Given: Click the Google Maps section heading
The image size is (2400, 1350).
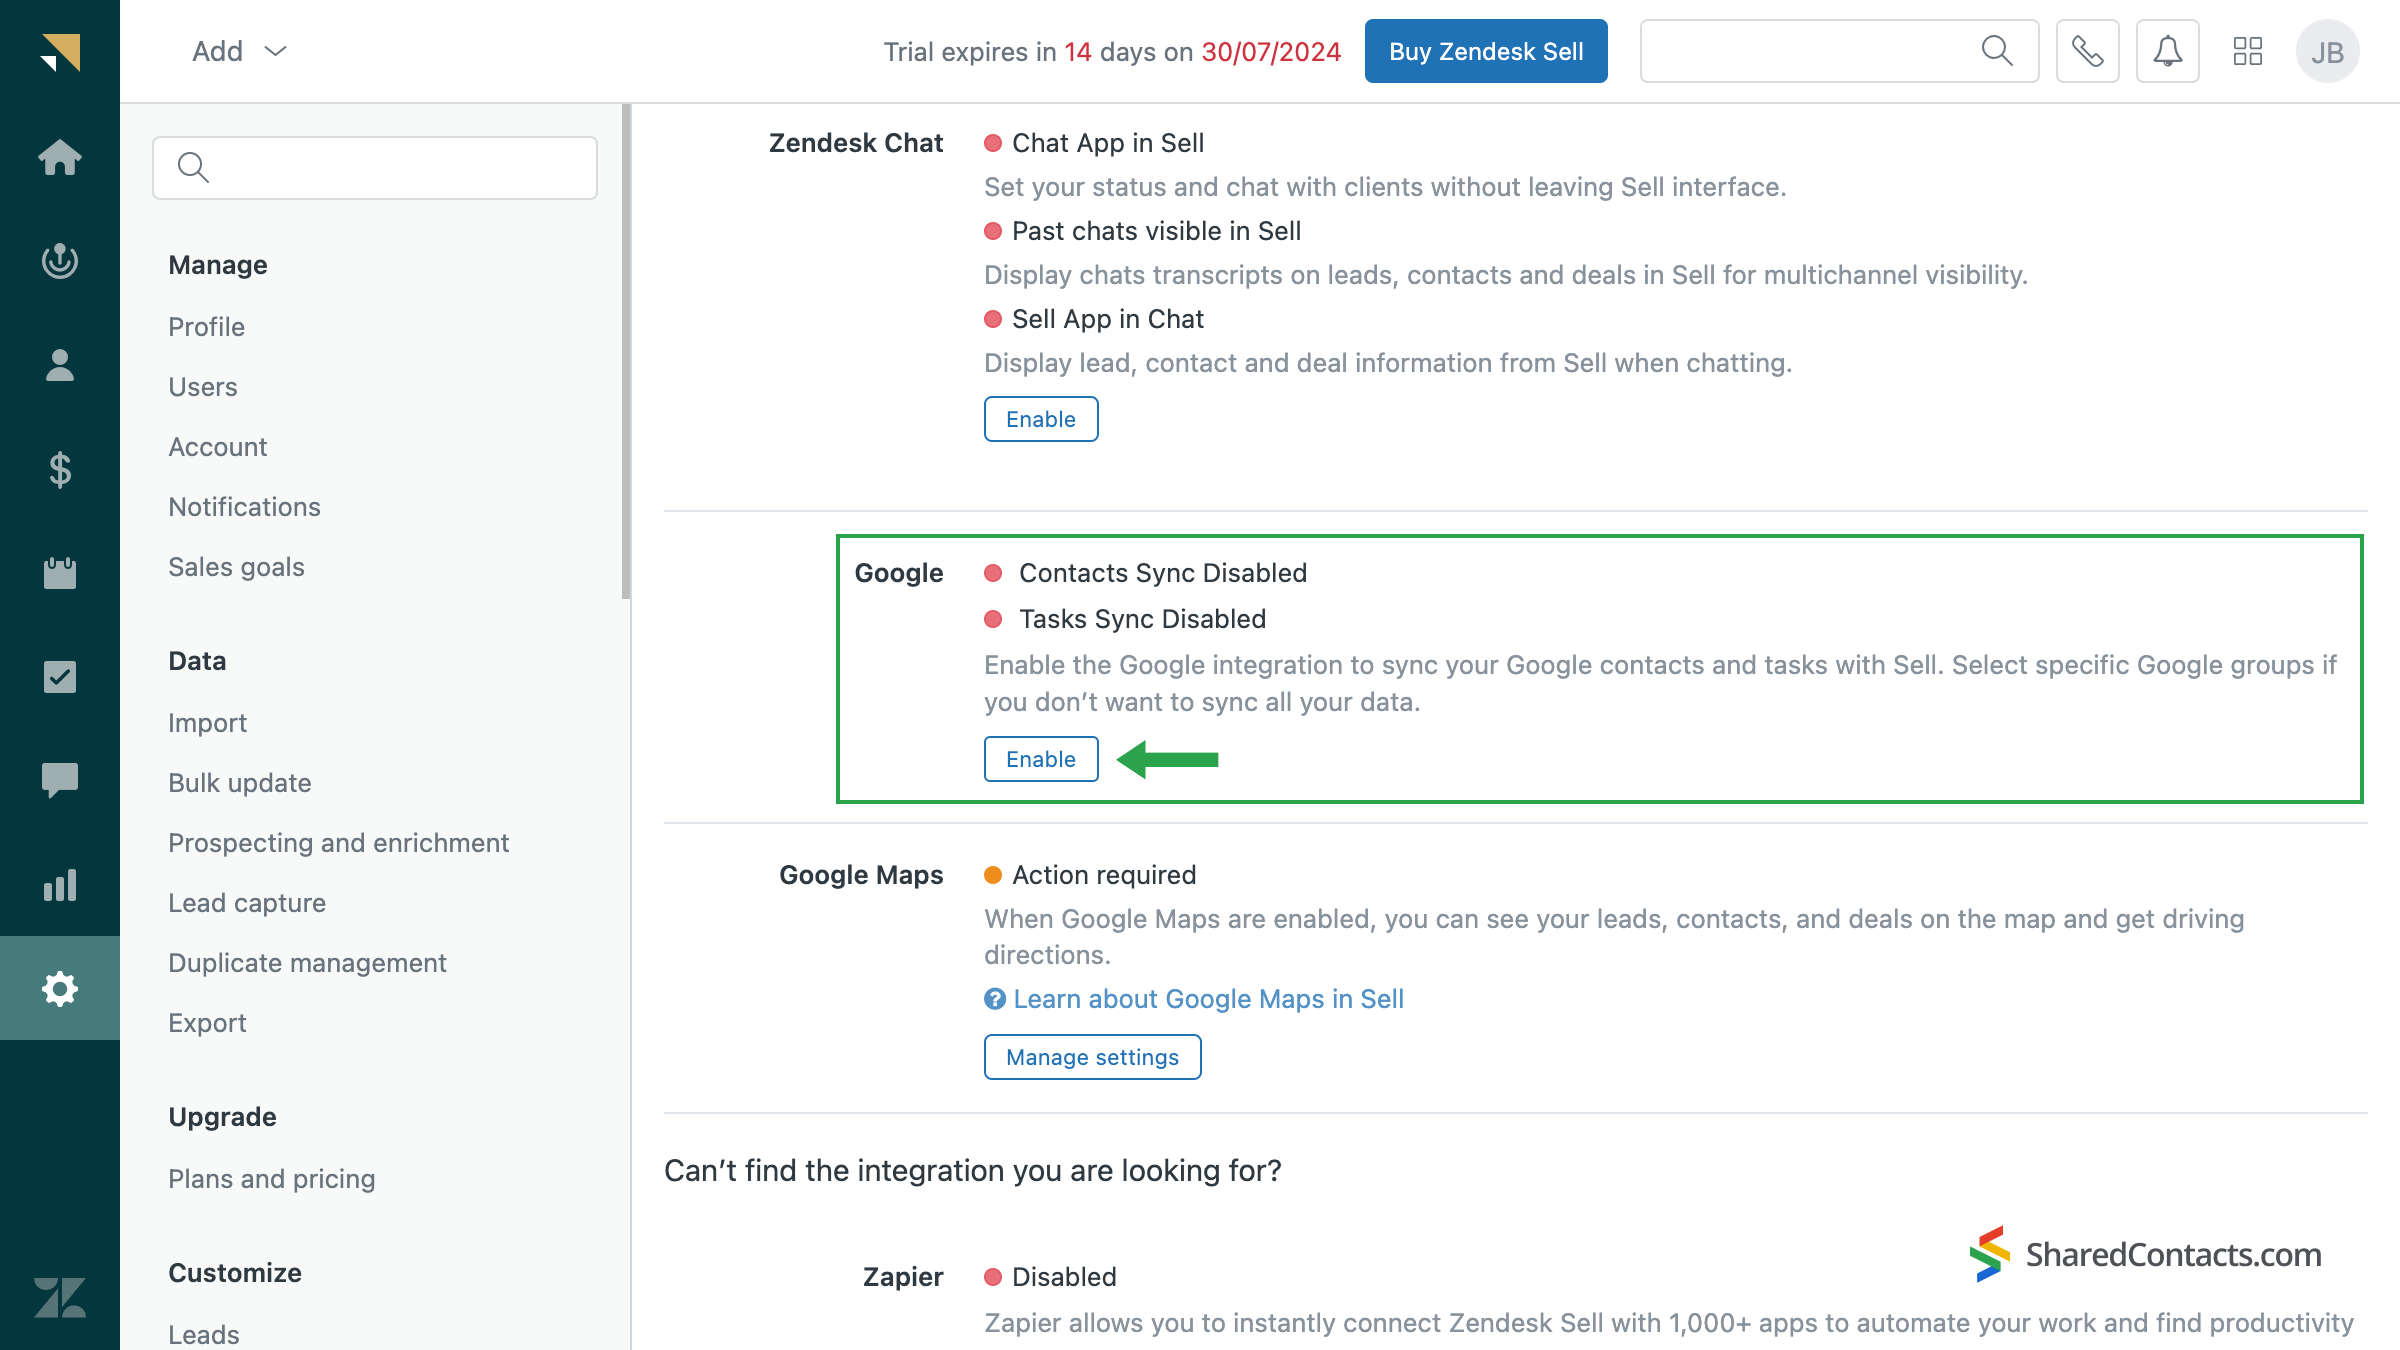Looking at the screenshot, I should 861,875.
